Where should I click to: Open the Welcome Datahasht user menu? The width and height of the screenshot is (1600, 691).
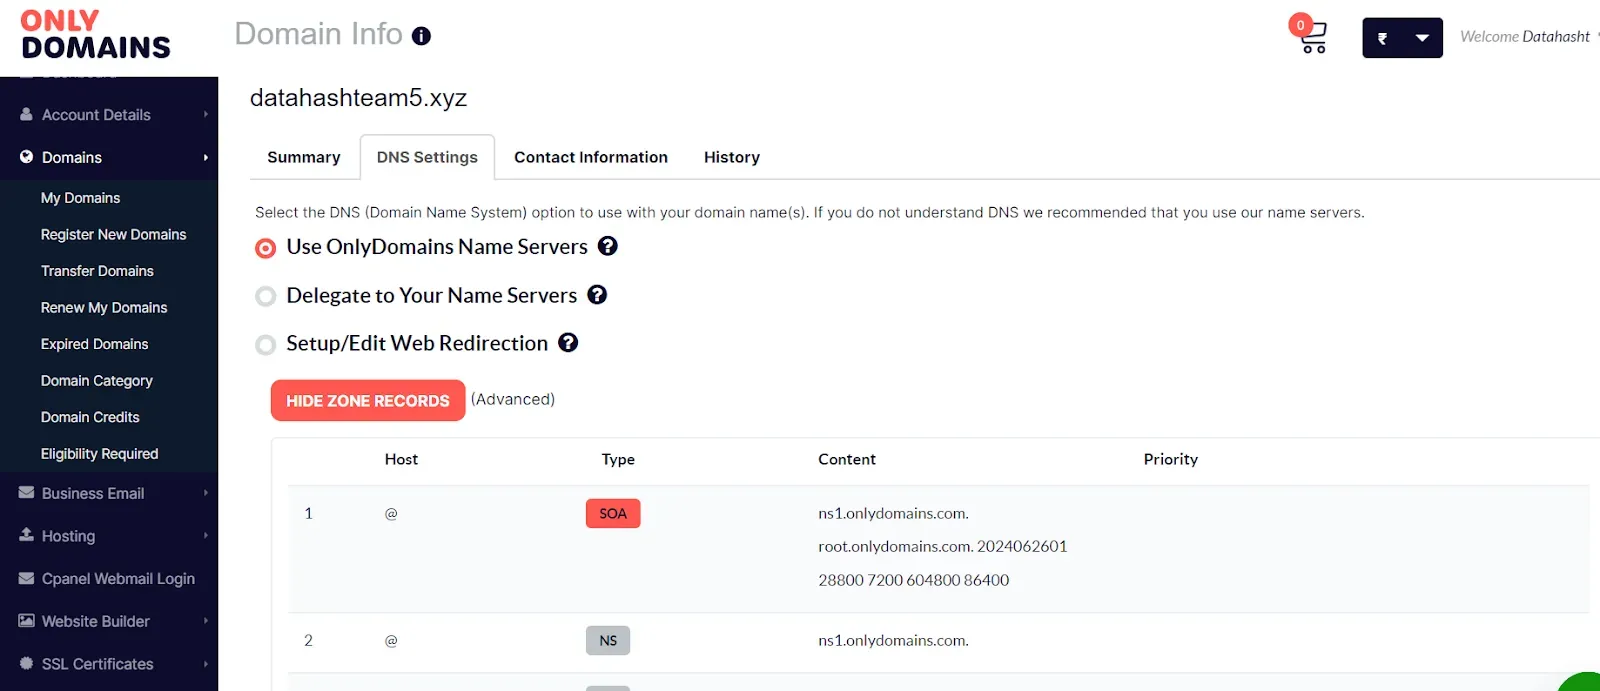coord(1527,37)
